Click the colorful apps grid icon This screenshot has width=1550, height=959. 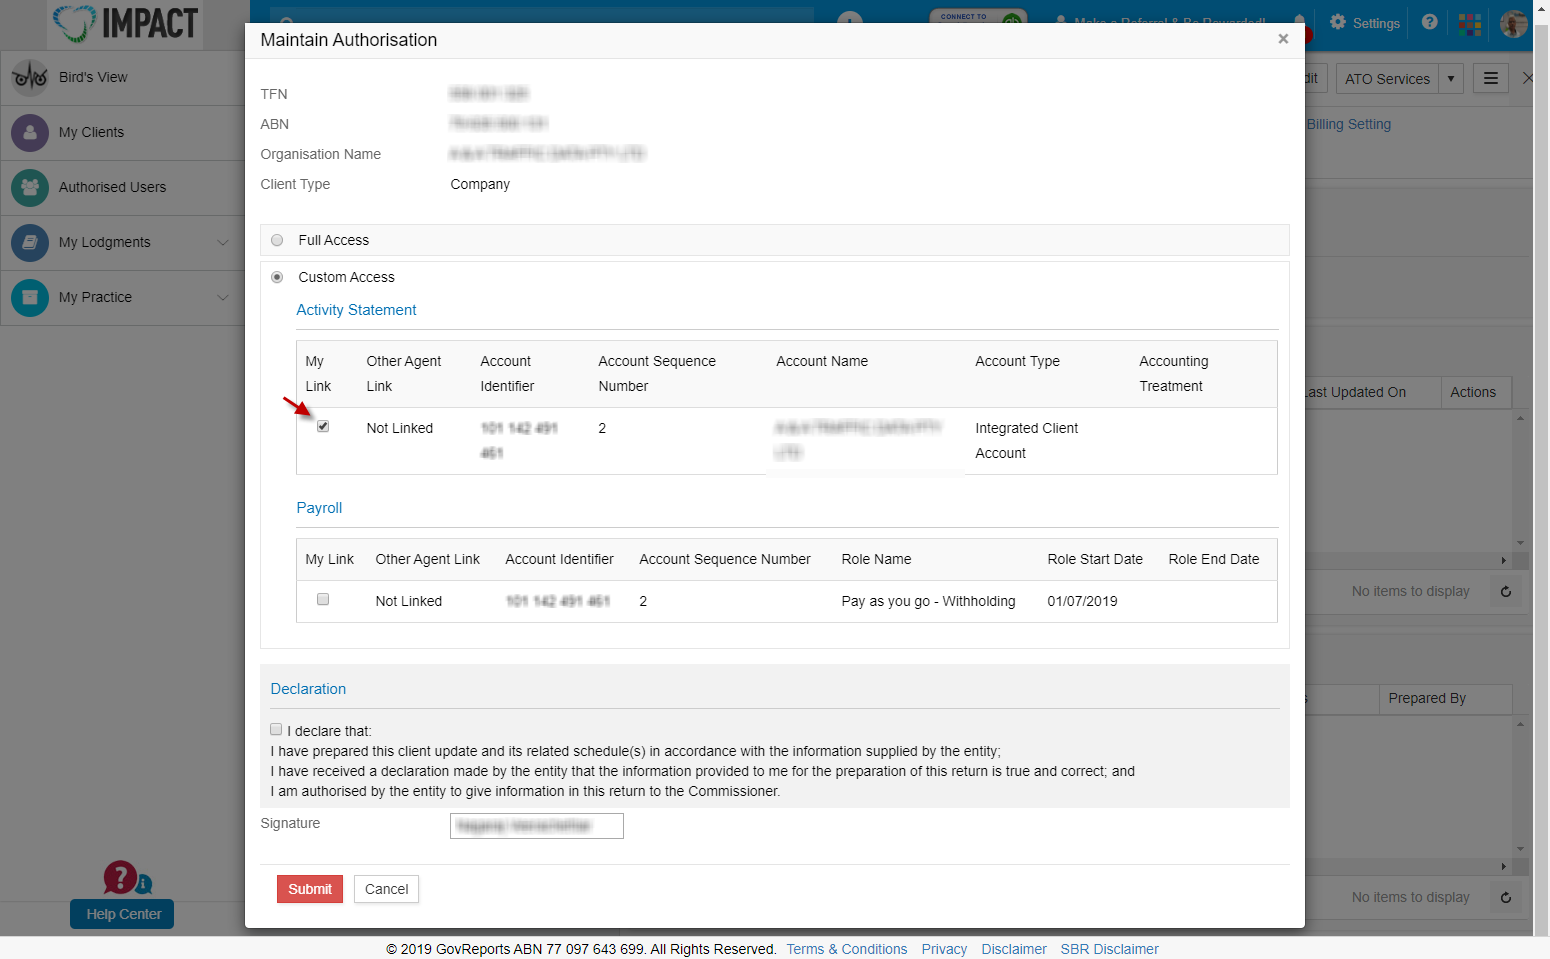click(1469, 23)
